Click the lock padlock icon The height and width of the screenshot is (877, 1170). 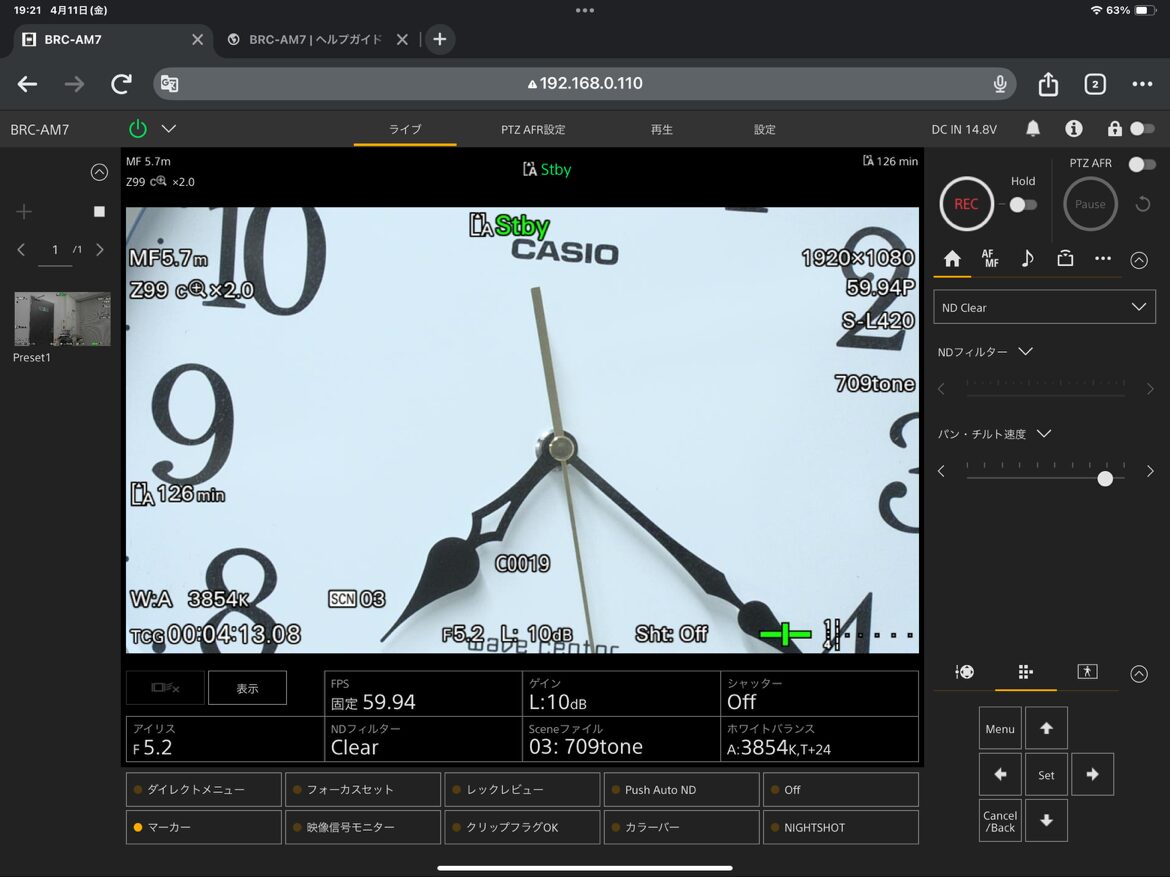coord(1115,129)
